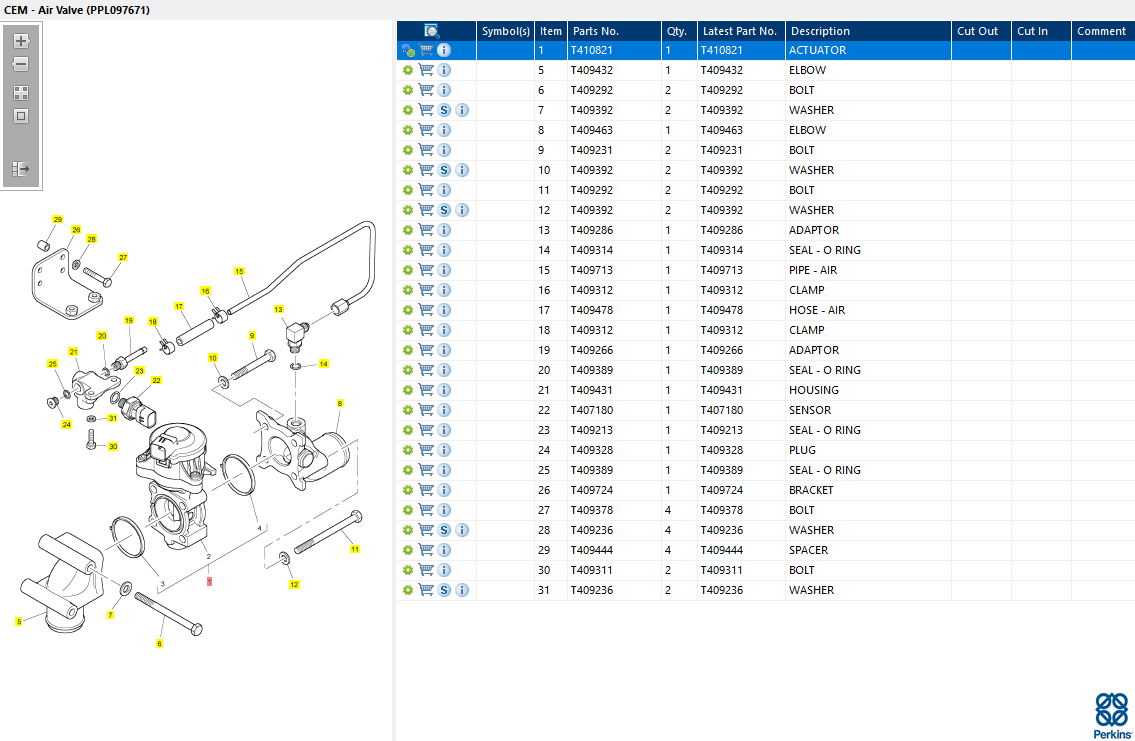Add HOSE - AIR T409478 to cart

point(426,310)
